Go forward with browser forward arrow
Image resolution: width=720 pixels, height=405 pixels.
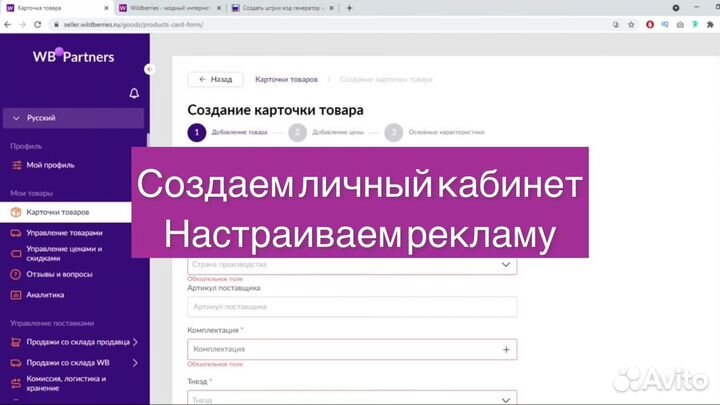tap(22, 24)
